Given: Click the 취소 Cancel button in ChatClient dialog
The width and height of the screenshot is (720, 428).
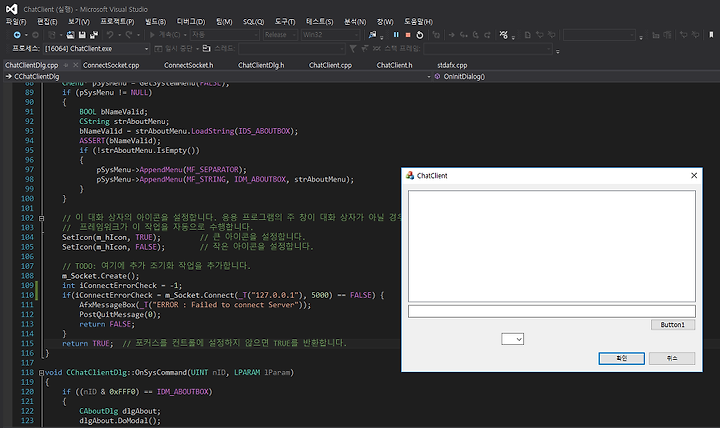Looking at the screenshot, I should click(672, 358).
